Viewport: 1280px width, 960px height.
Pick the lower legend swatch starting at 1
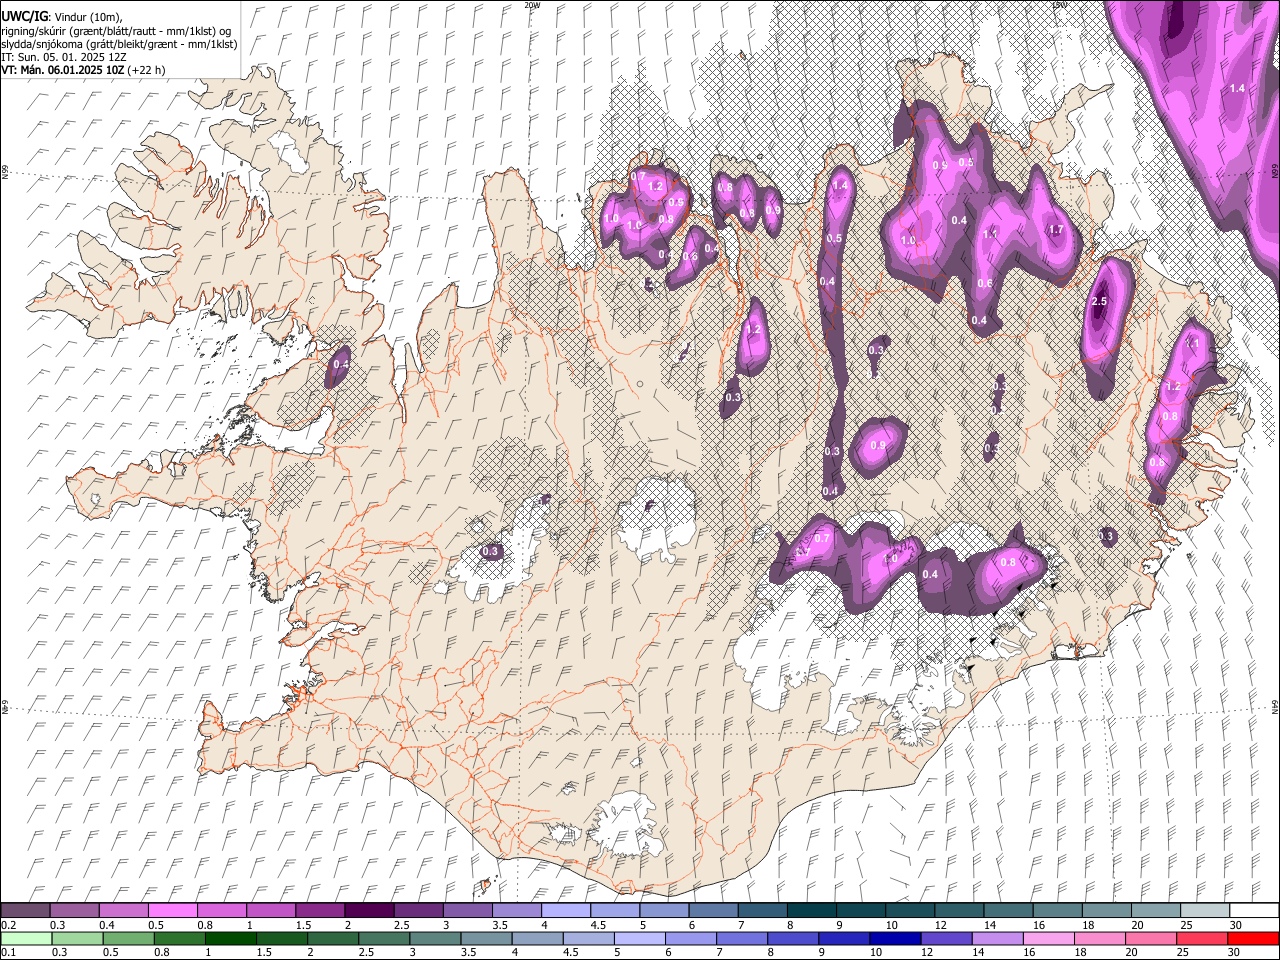coord(230,938)
